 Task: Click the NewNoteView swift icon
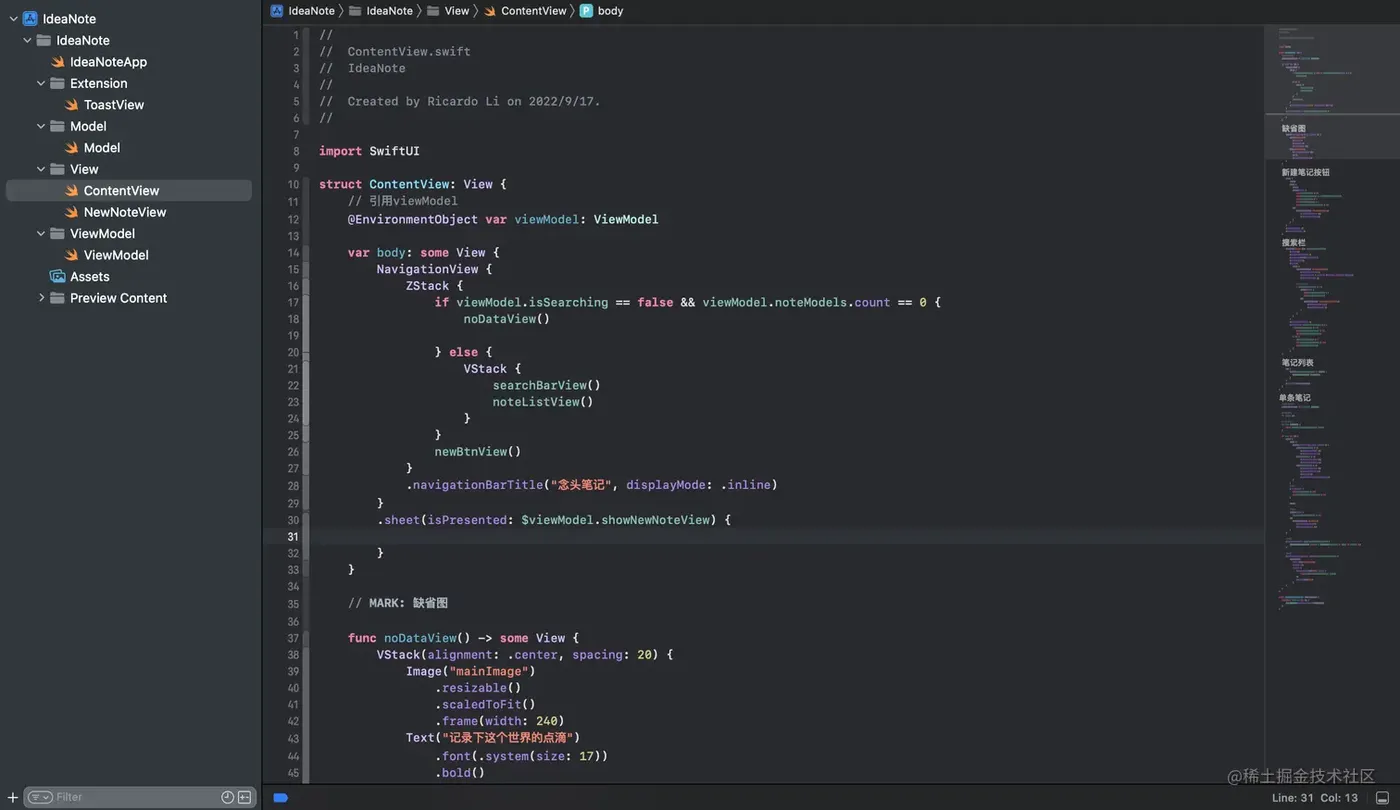tap(72, 212)
